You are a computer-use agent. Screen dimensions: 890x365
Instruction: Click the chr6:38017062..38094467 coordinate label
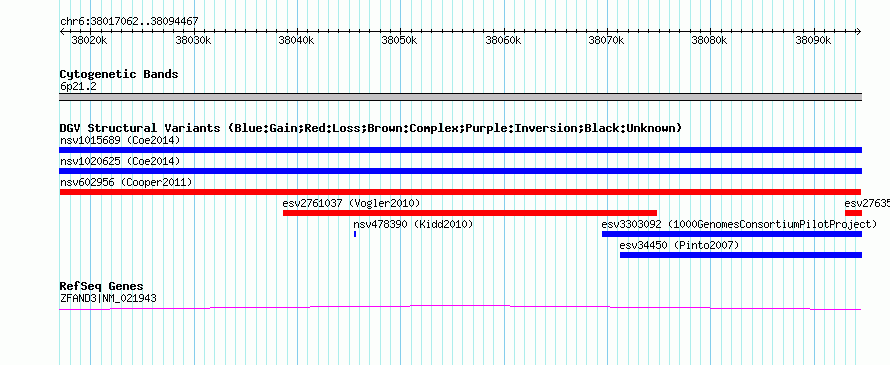(129, 21)
